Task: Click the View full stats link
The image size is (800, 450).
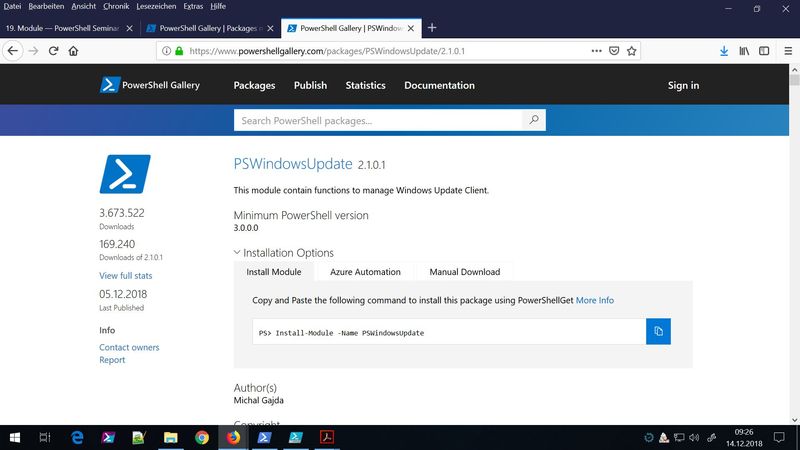Action: click(126, 276)
